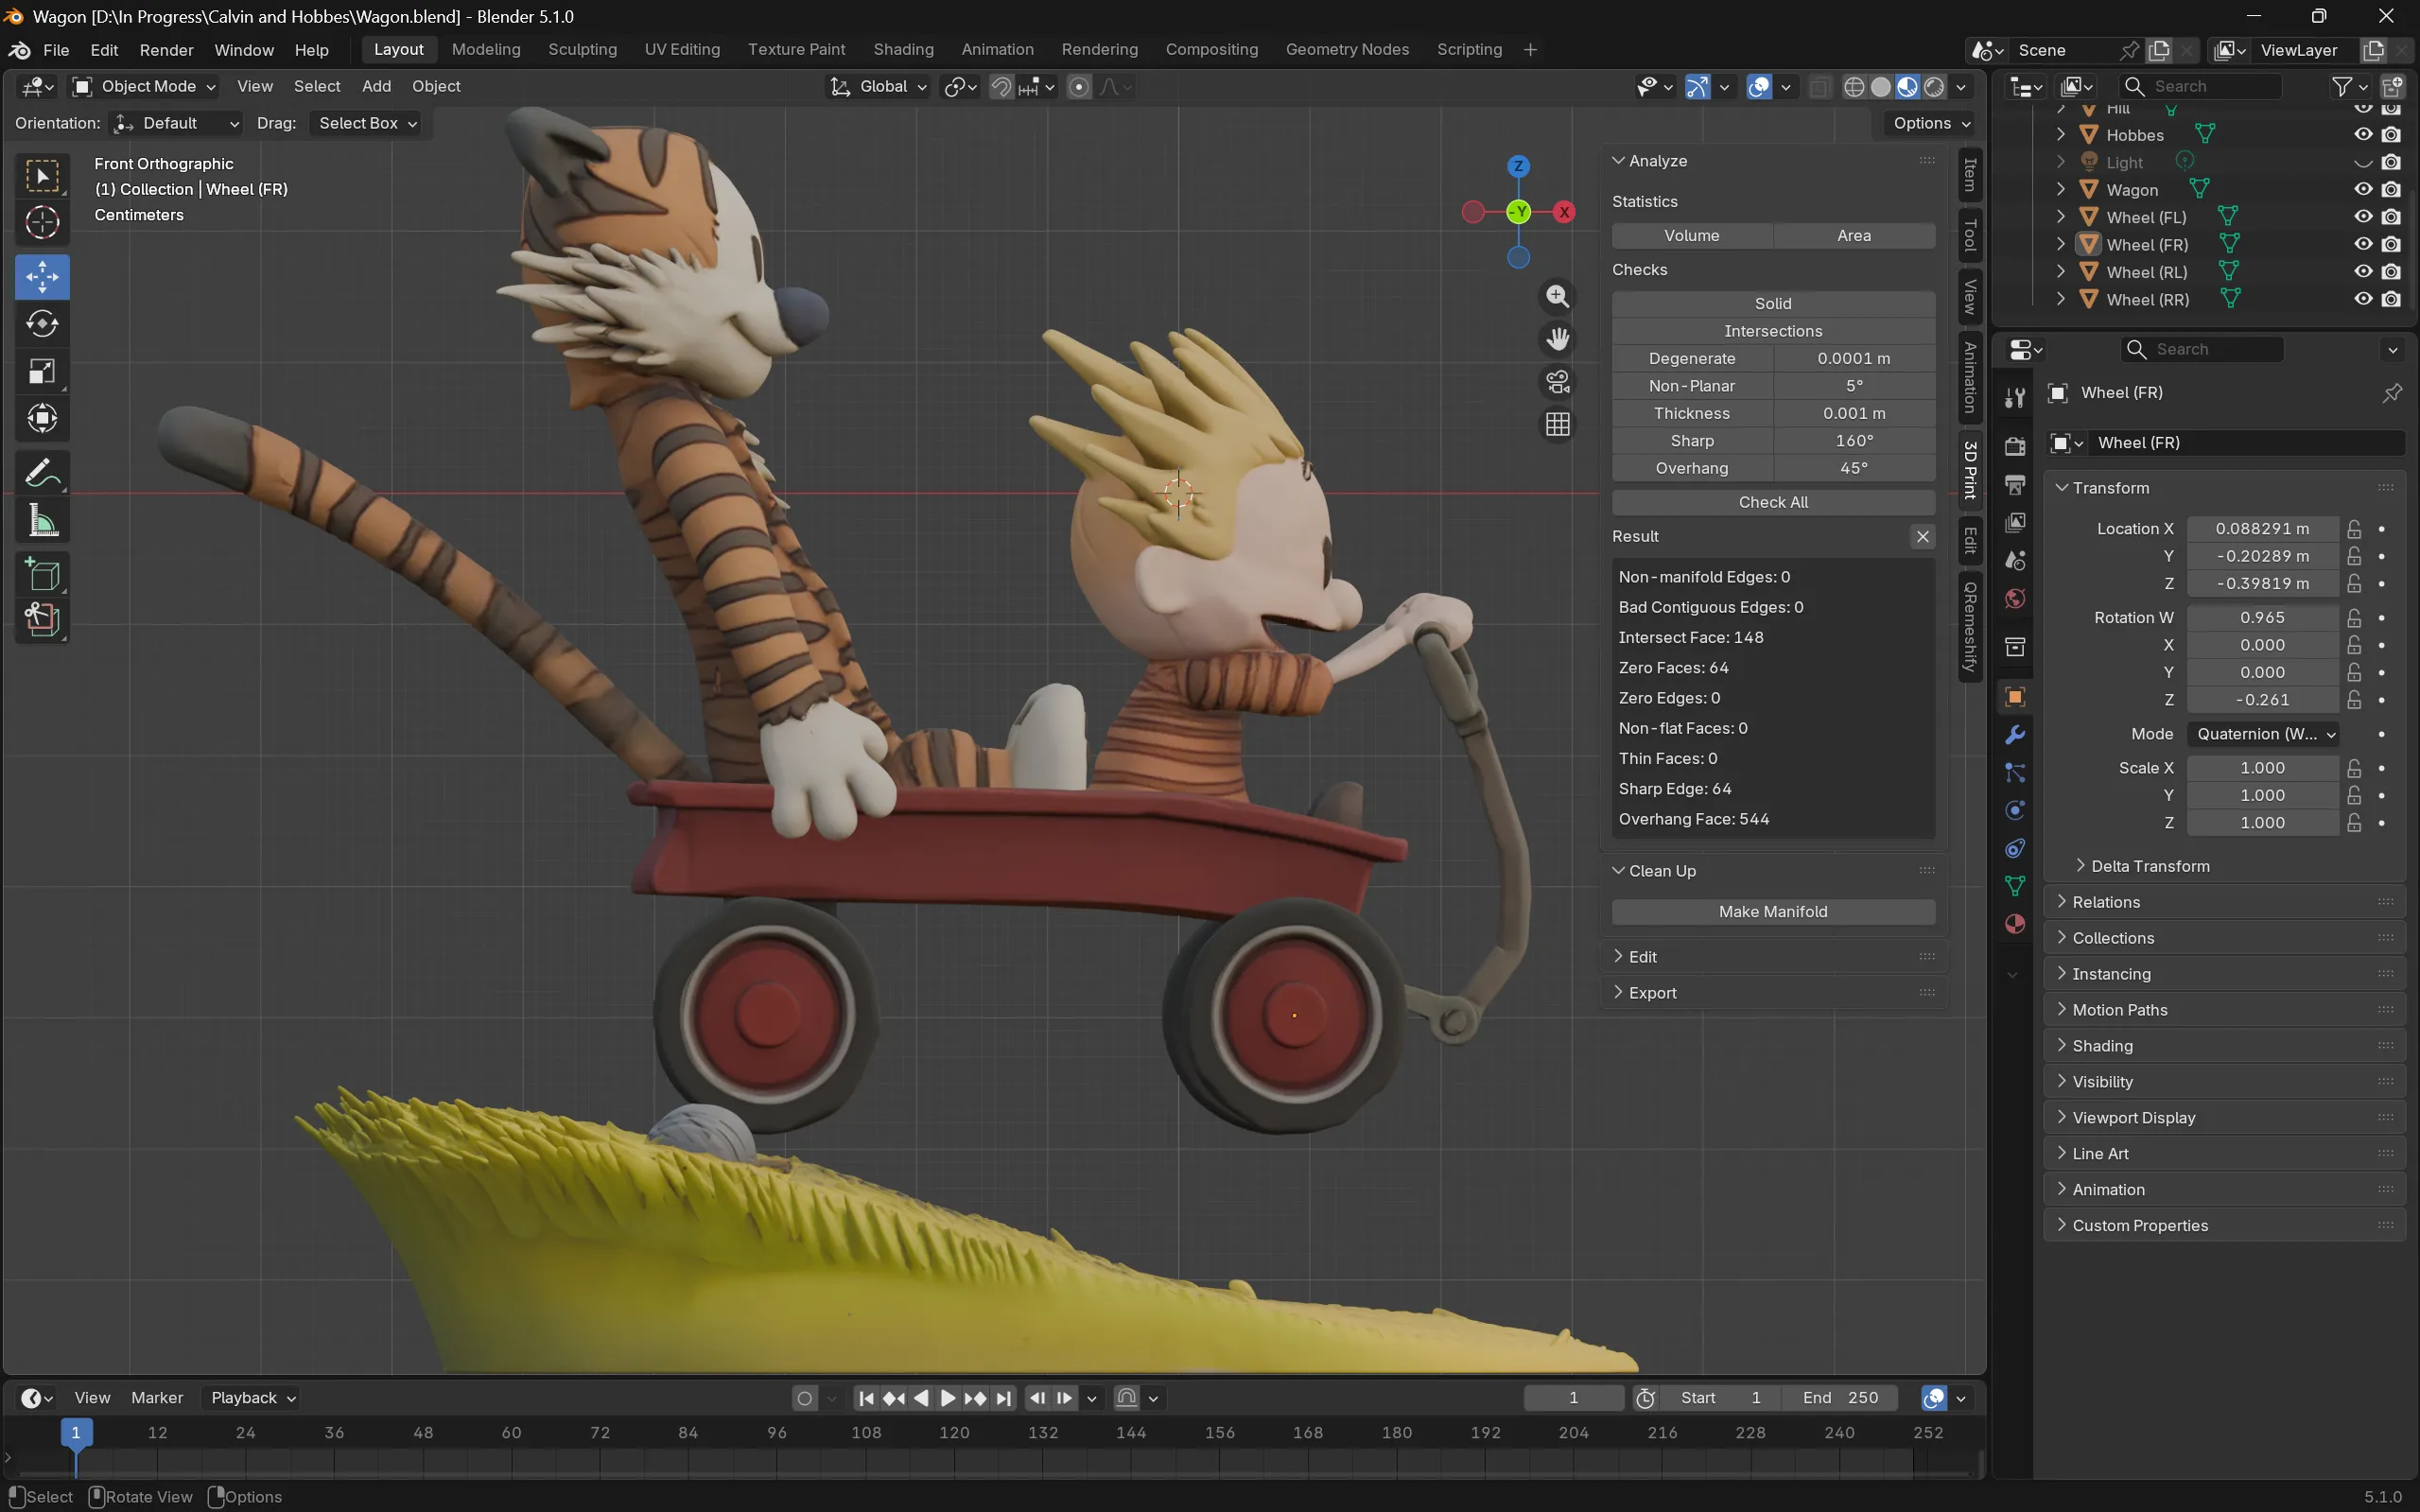Toggle the lock on Location X
Image resolution: width=2420 pixels, height=1512 pixels.
[x=2355, y=529]
